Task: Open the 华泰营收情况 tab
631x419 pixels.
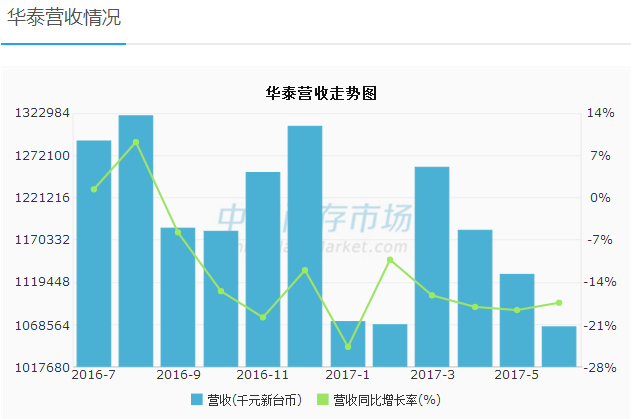Action: 64,17
